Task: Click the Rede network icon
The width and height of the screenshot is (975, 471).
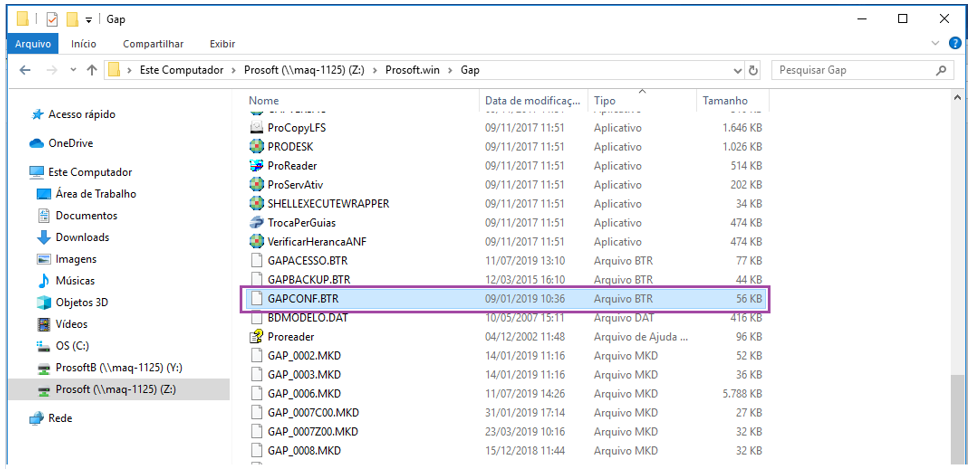Action: click(x=37, y=418)
